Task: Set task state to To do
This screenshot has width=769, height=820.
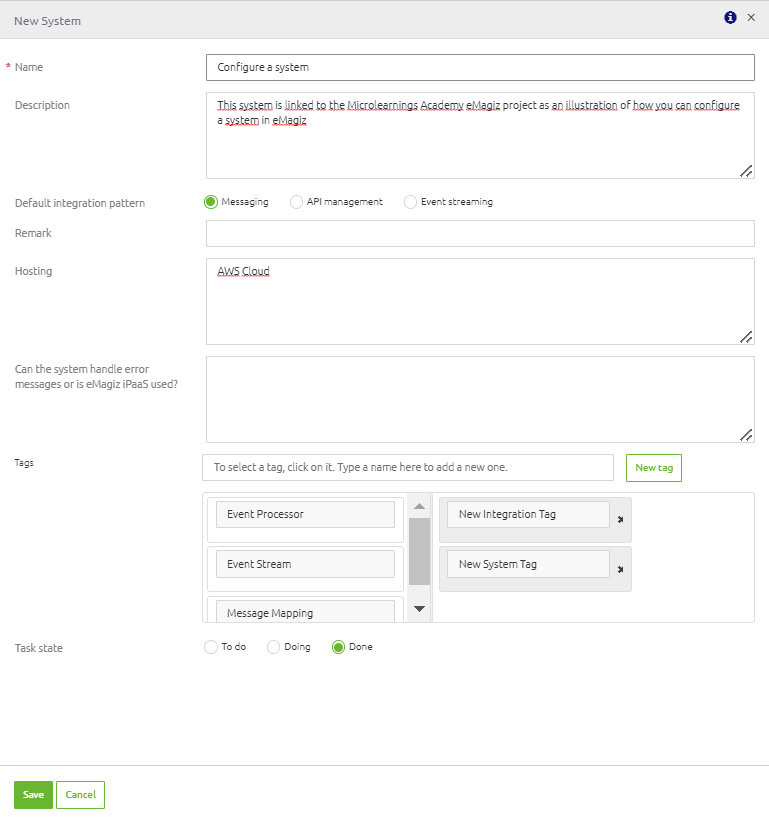Action: (x=211, y=646)
